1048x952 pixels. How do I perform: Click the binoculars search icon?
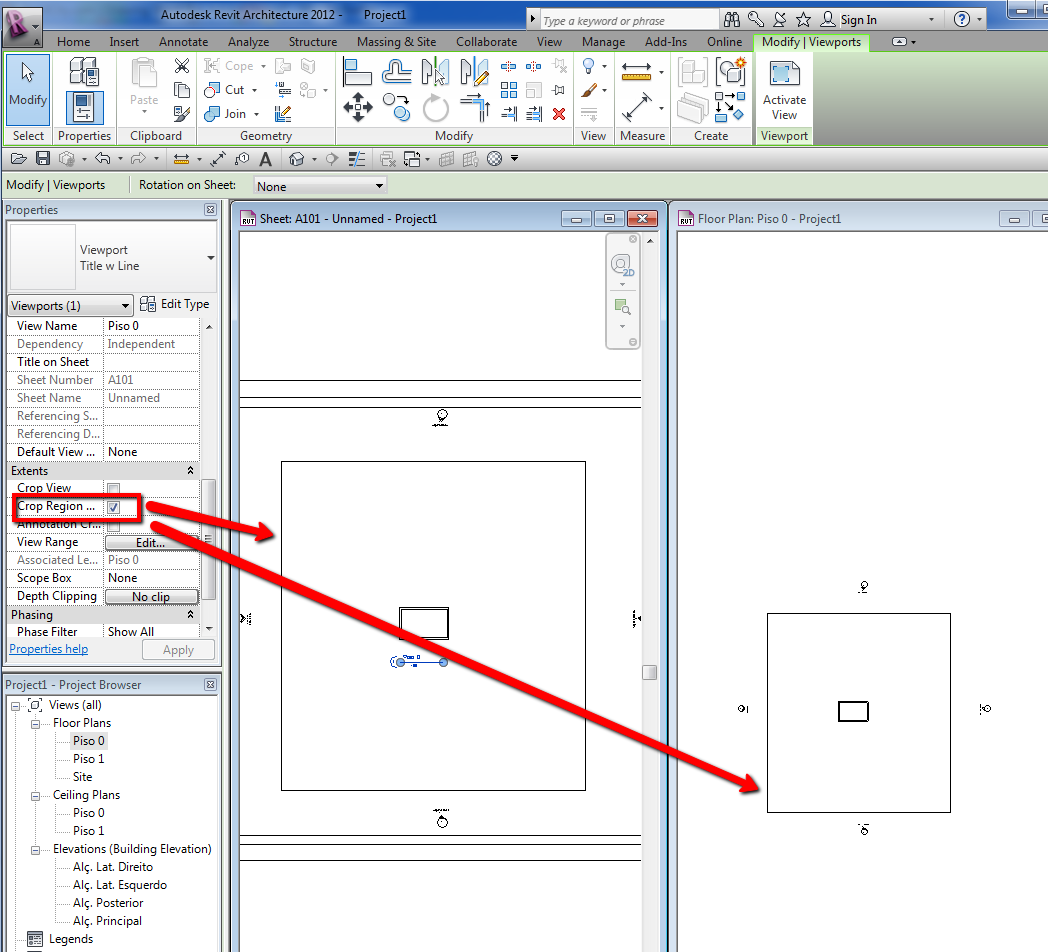pos(732,19)
